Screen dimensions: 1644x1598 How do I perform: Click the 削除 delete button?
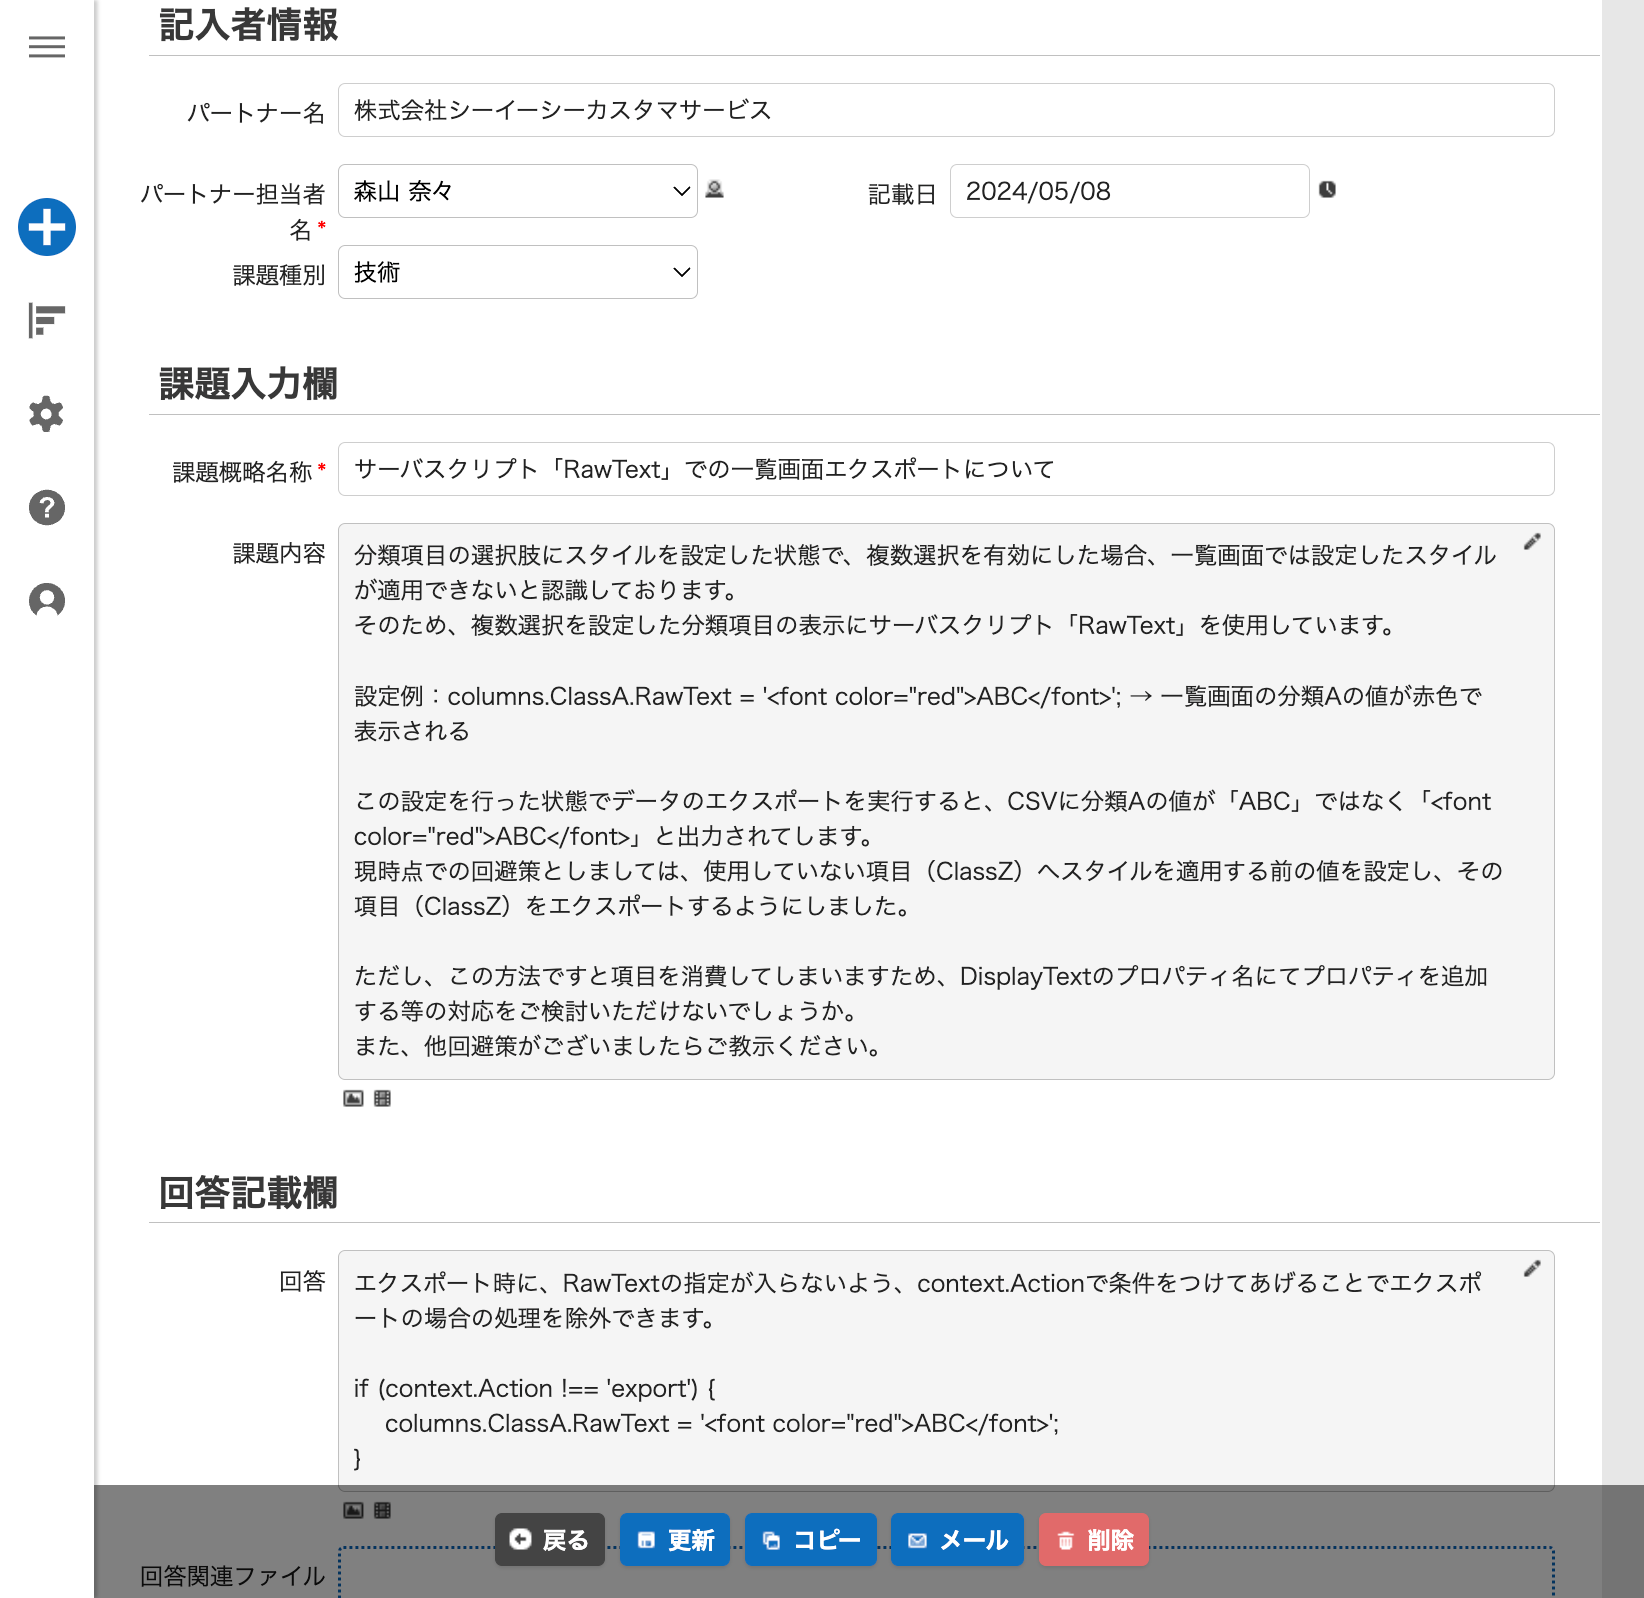coord(1094,1539)
